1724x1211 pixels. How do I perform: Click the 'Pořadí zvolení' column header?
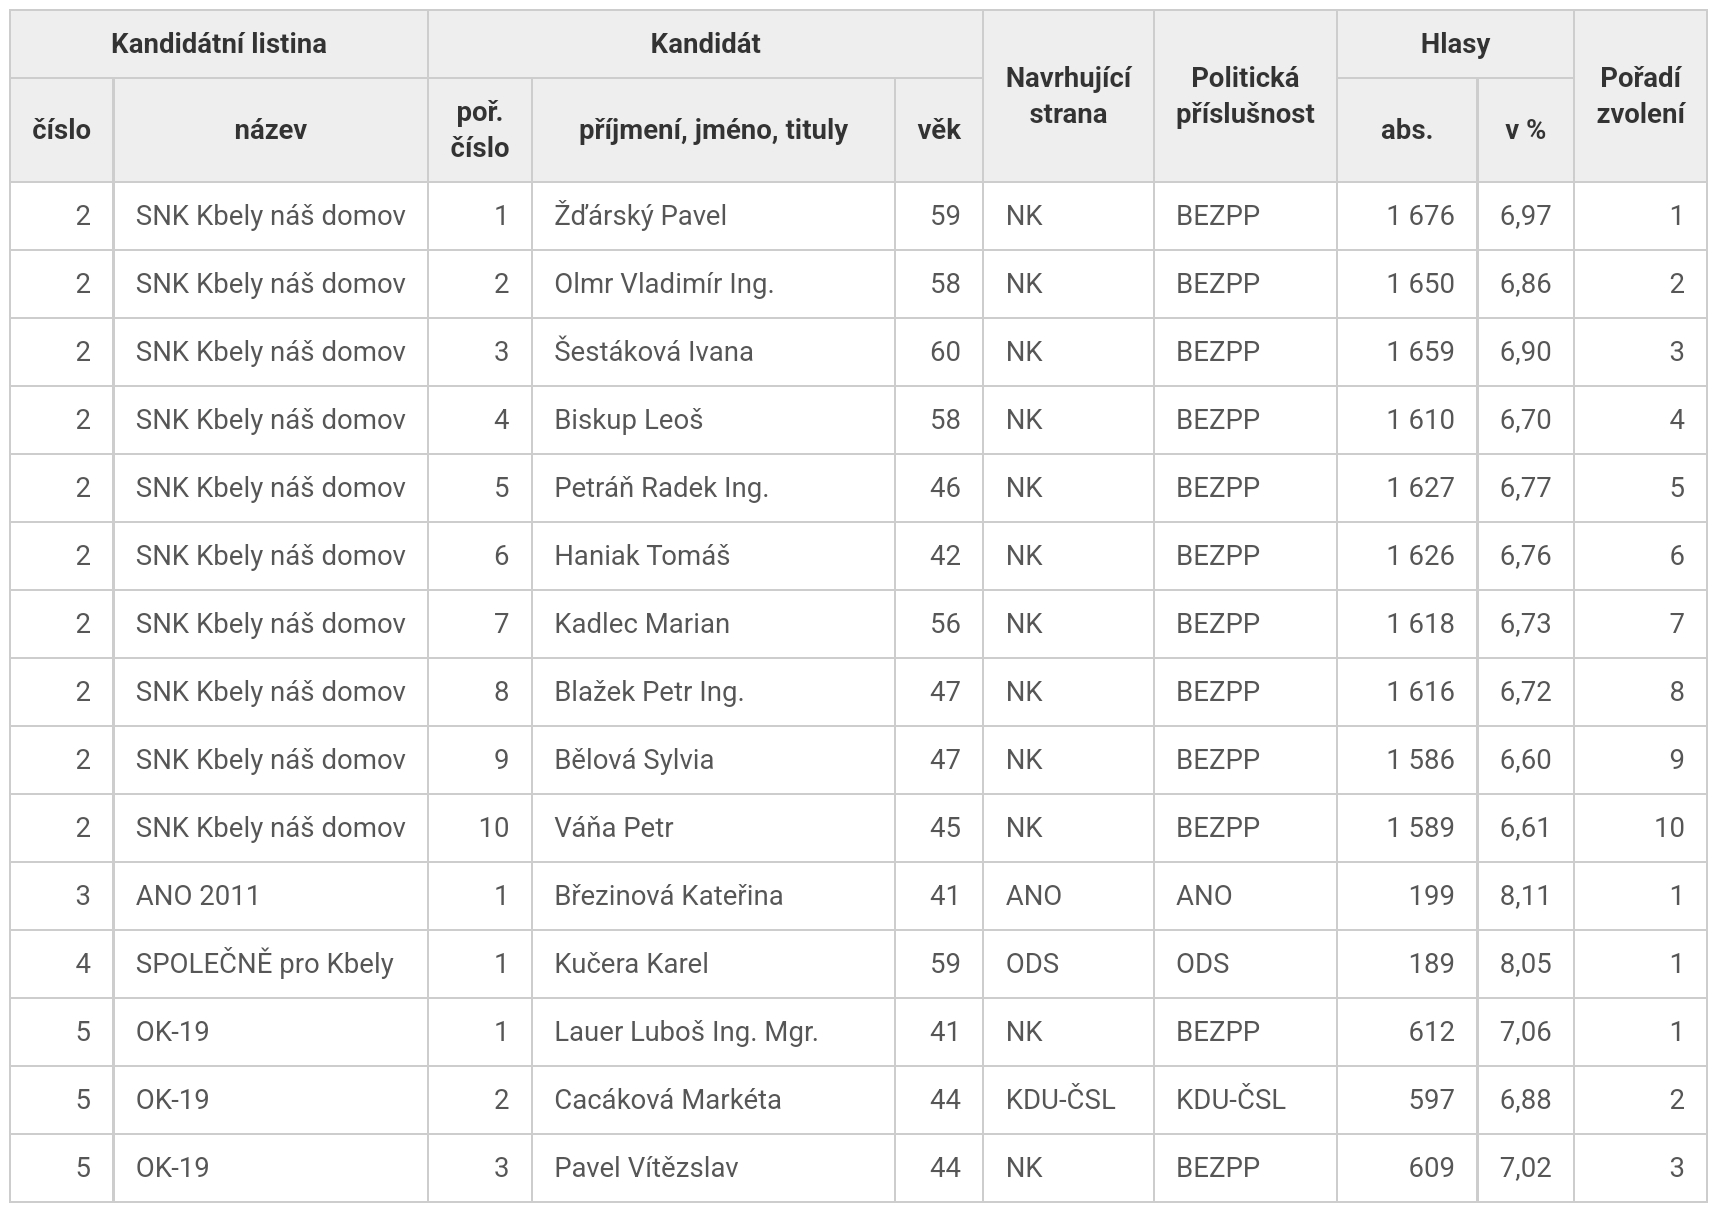[1640, 96]
